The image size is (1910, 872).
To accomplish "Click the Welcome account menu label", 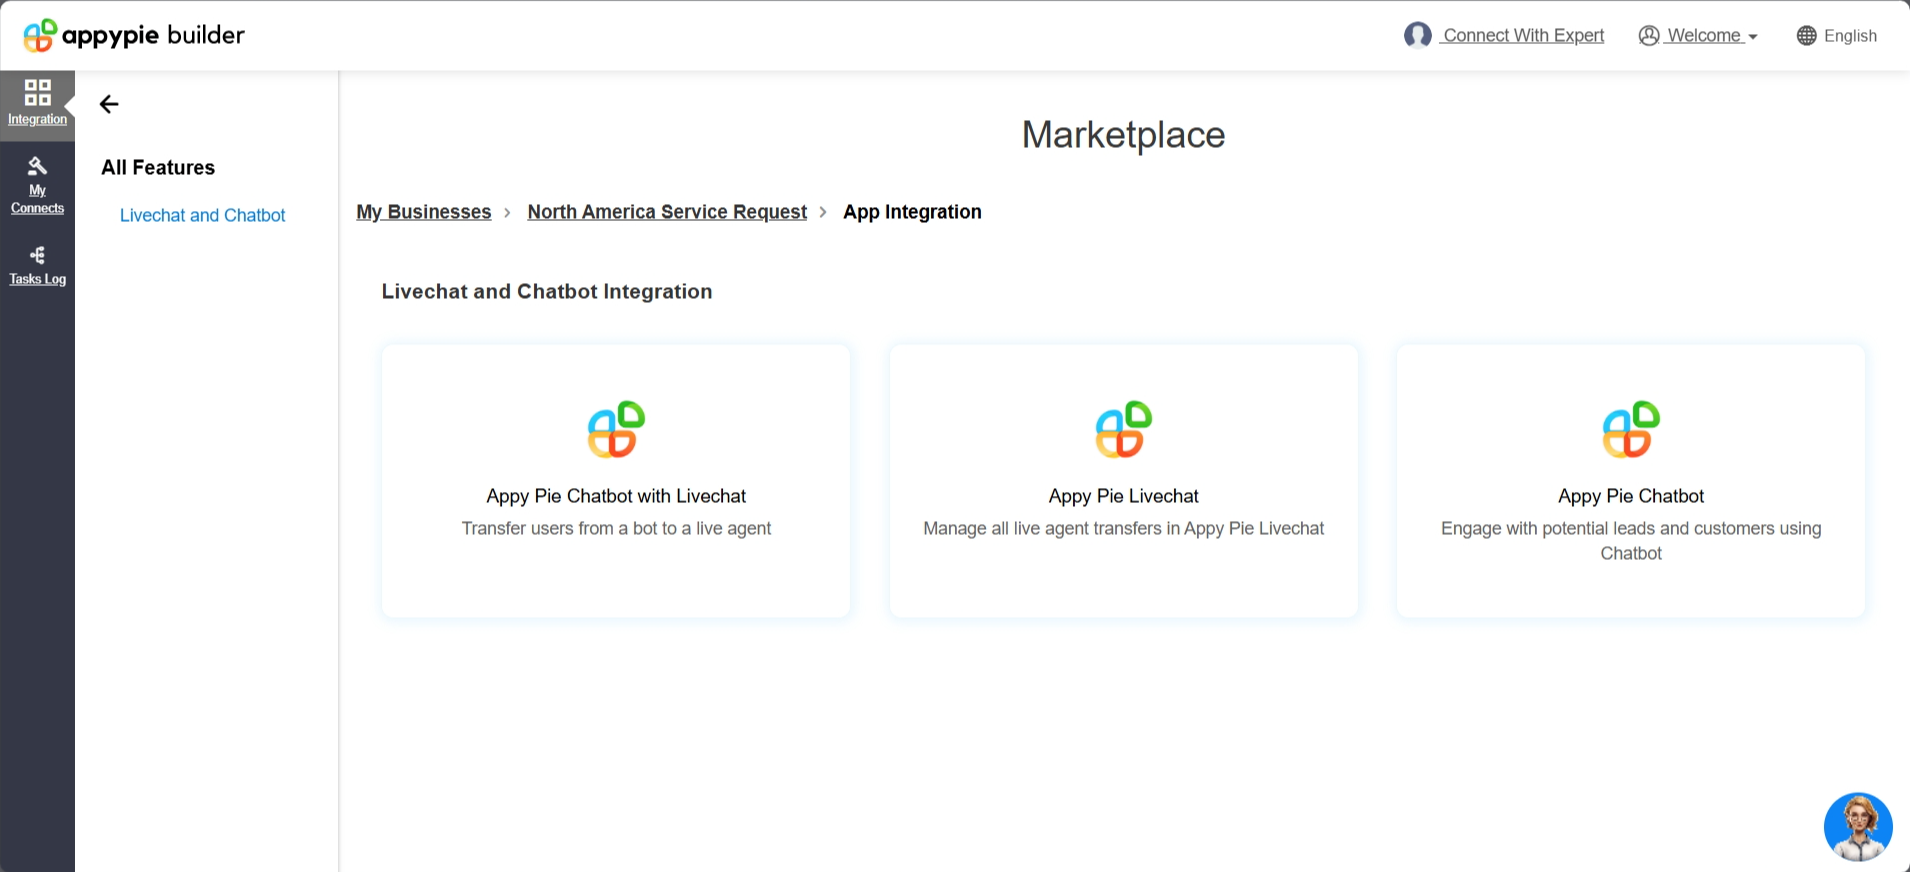I will [x=1704, y=36].
